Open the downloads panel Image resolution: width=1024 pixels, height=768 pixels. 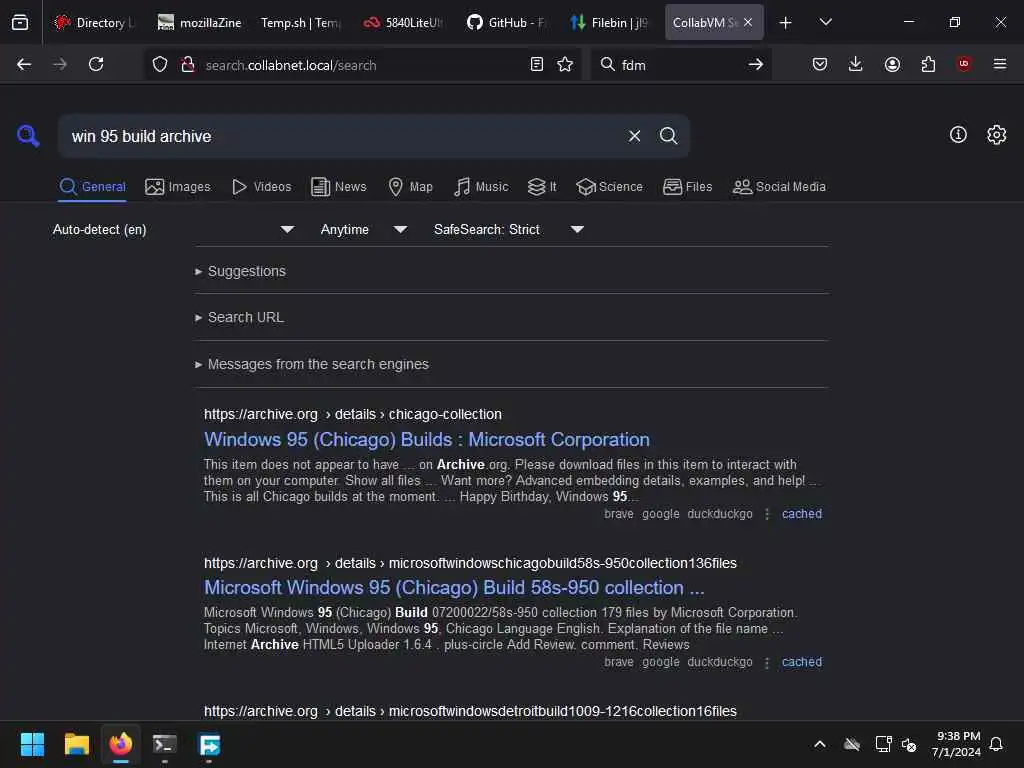(856, 64)
